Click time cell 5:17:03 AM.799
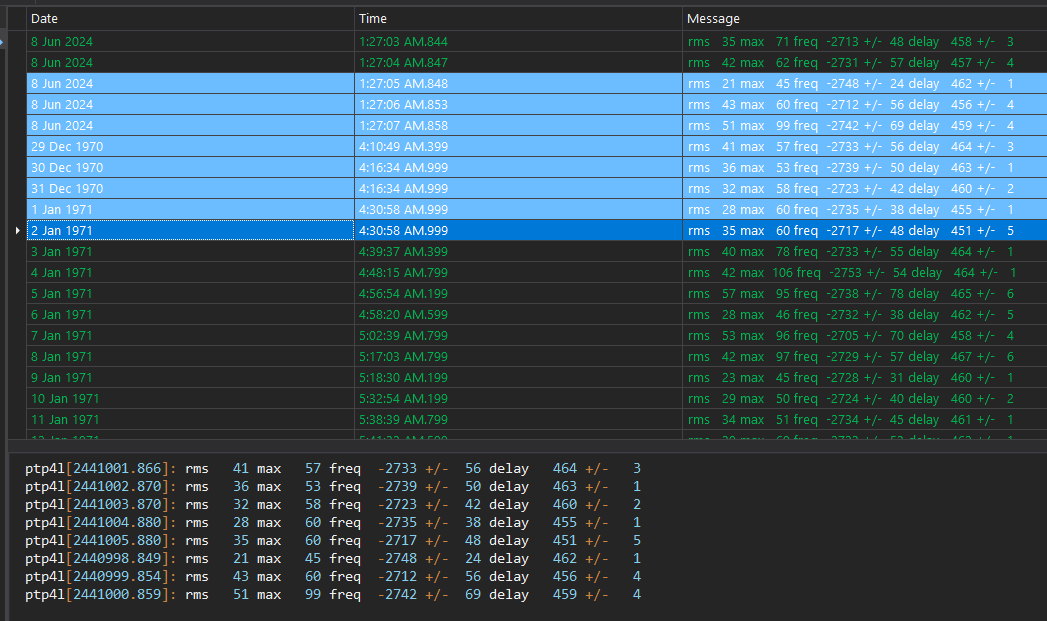 click(x=518, y=357)
